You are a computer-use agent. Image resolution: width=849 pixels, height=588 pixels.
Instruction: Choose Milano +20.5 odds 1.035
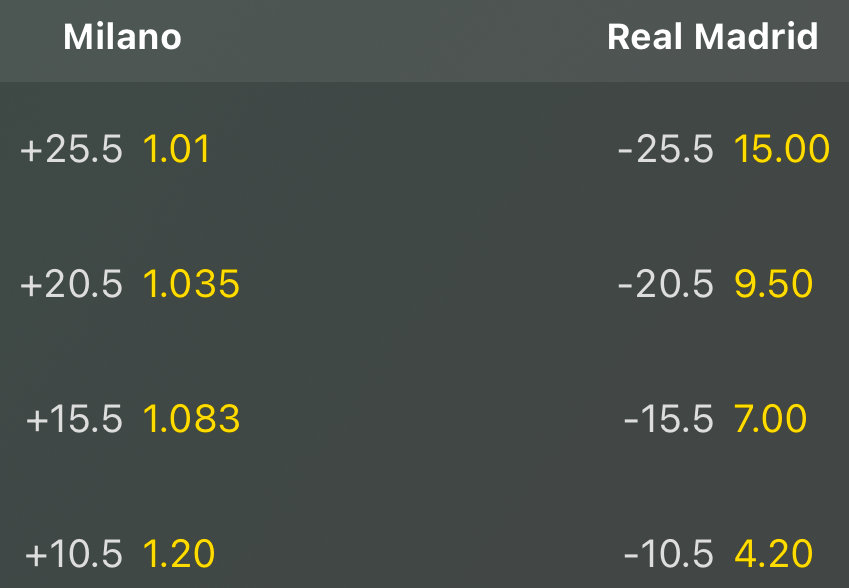click(x=191, y=285)
